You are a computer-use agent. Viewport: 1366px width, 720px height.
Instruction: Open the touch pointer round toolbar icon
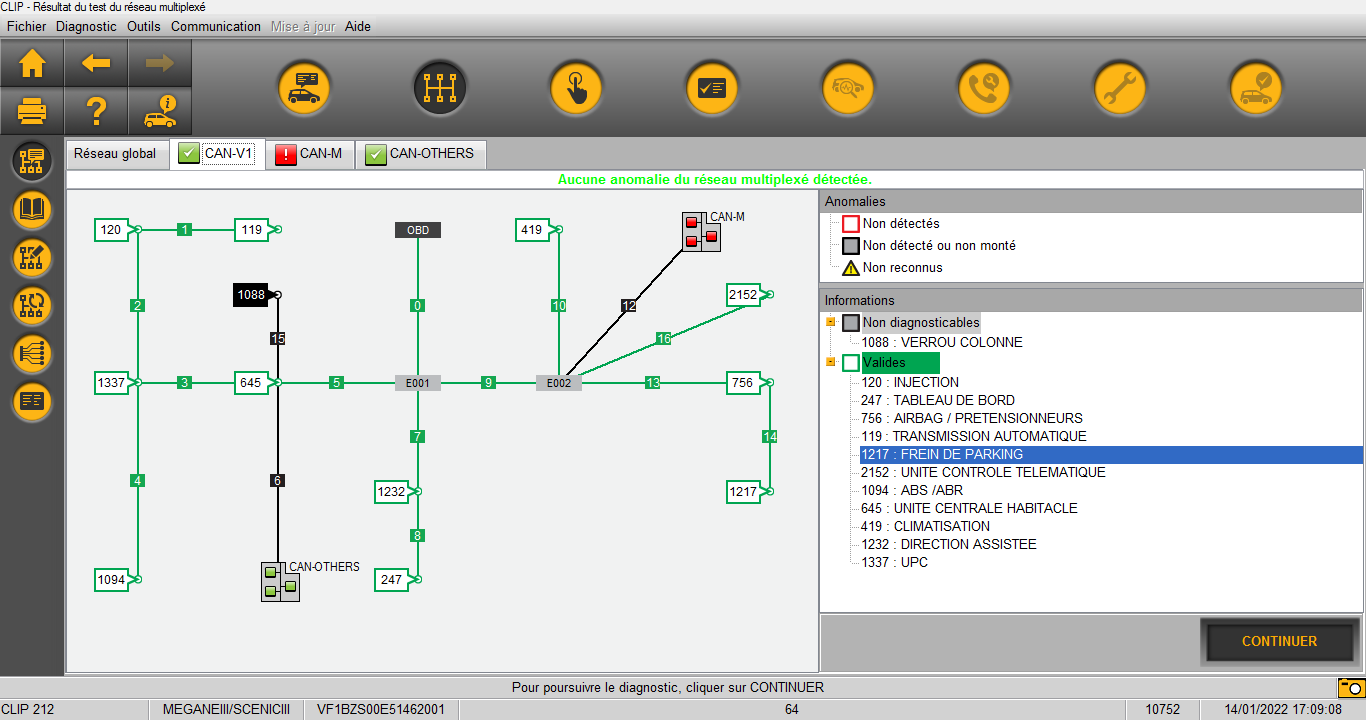pos(576,88)
